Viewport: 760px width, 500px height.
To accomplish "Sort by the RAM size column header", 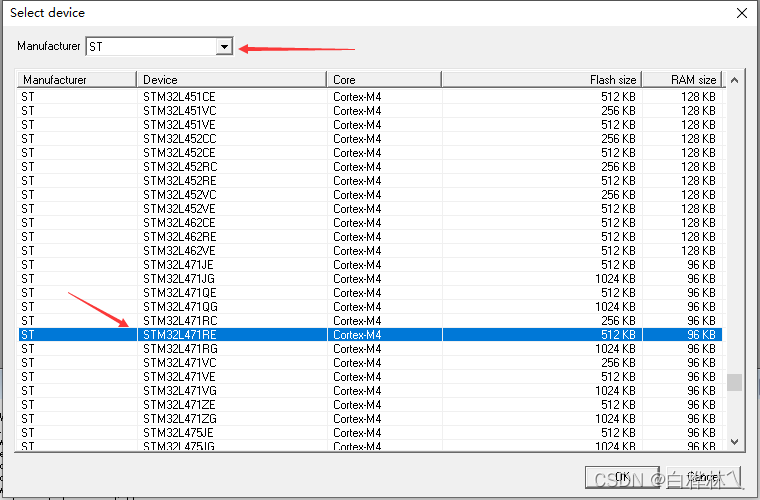I will click(x=682, y=79).
